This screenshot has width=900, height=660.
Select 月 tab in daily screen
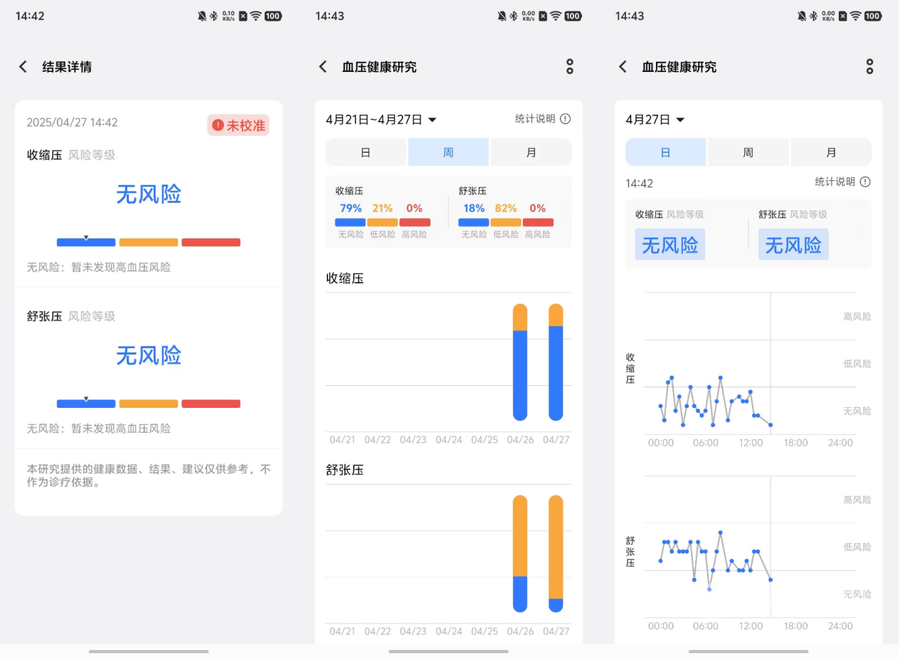[831, 153]
